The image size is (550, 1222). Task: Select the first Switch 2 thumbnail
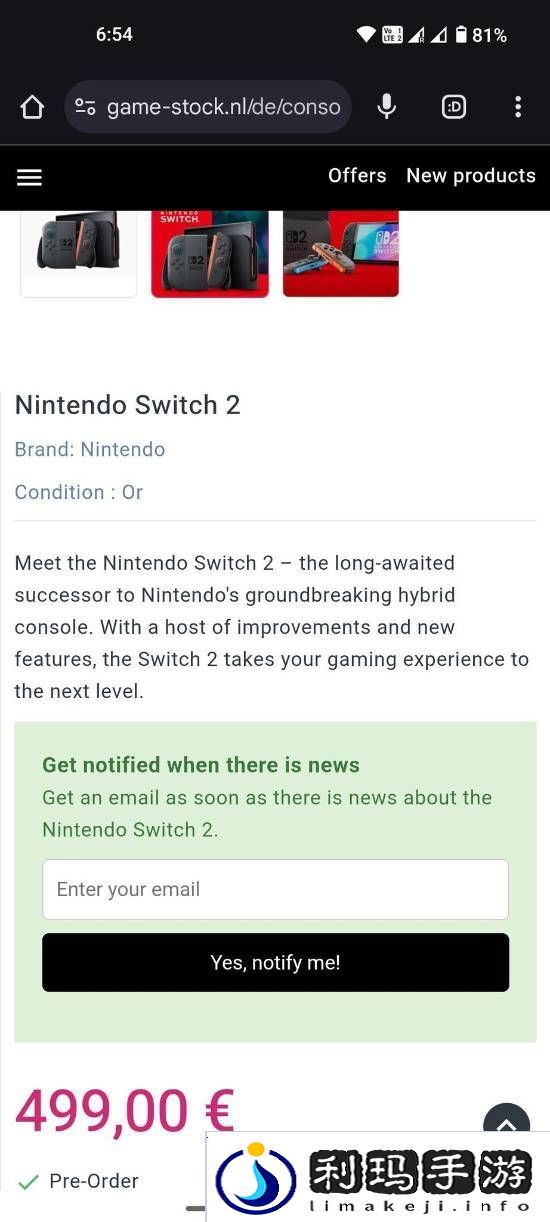79,253
